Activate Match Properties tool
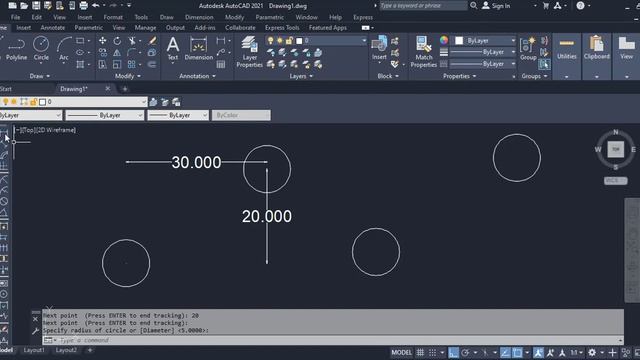 [x=424, y=52]
